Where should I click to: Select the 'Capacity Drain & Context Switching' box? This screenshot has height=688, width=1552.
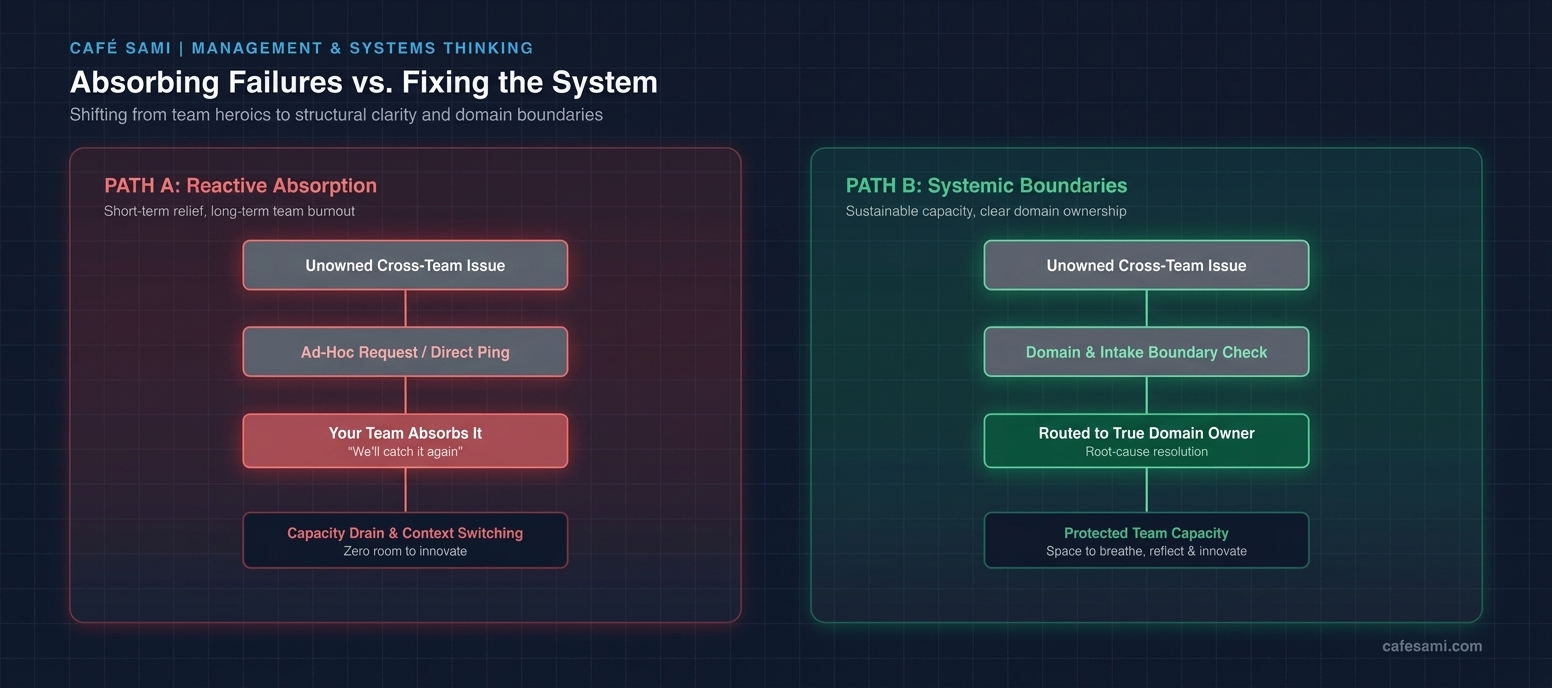405,540
